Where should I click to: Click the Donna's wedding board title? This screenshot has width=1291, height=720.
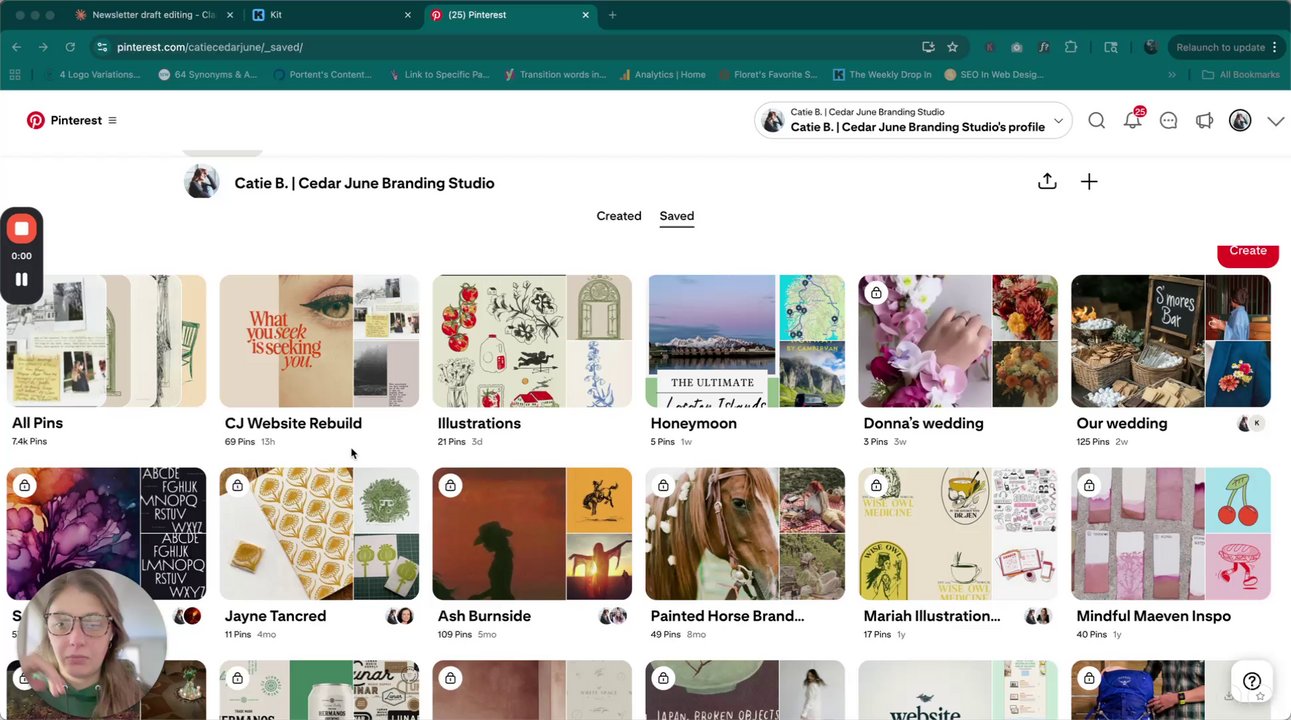coord(923,423)
